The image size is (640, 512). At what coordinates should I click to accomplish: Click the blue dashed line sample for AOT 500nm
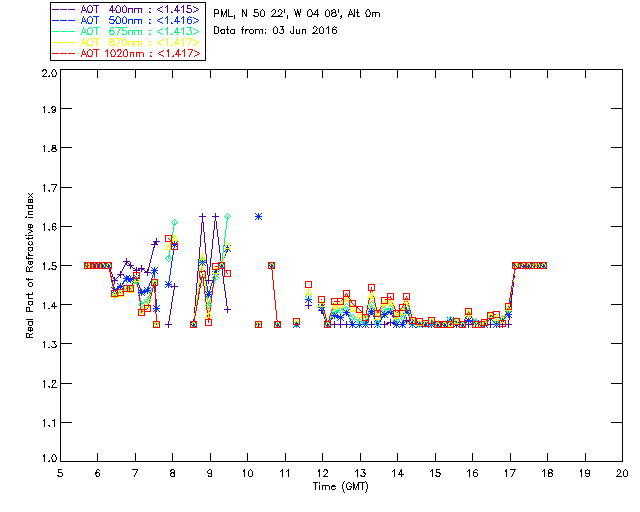click(x=64, y=20)
